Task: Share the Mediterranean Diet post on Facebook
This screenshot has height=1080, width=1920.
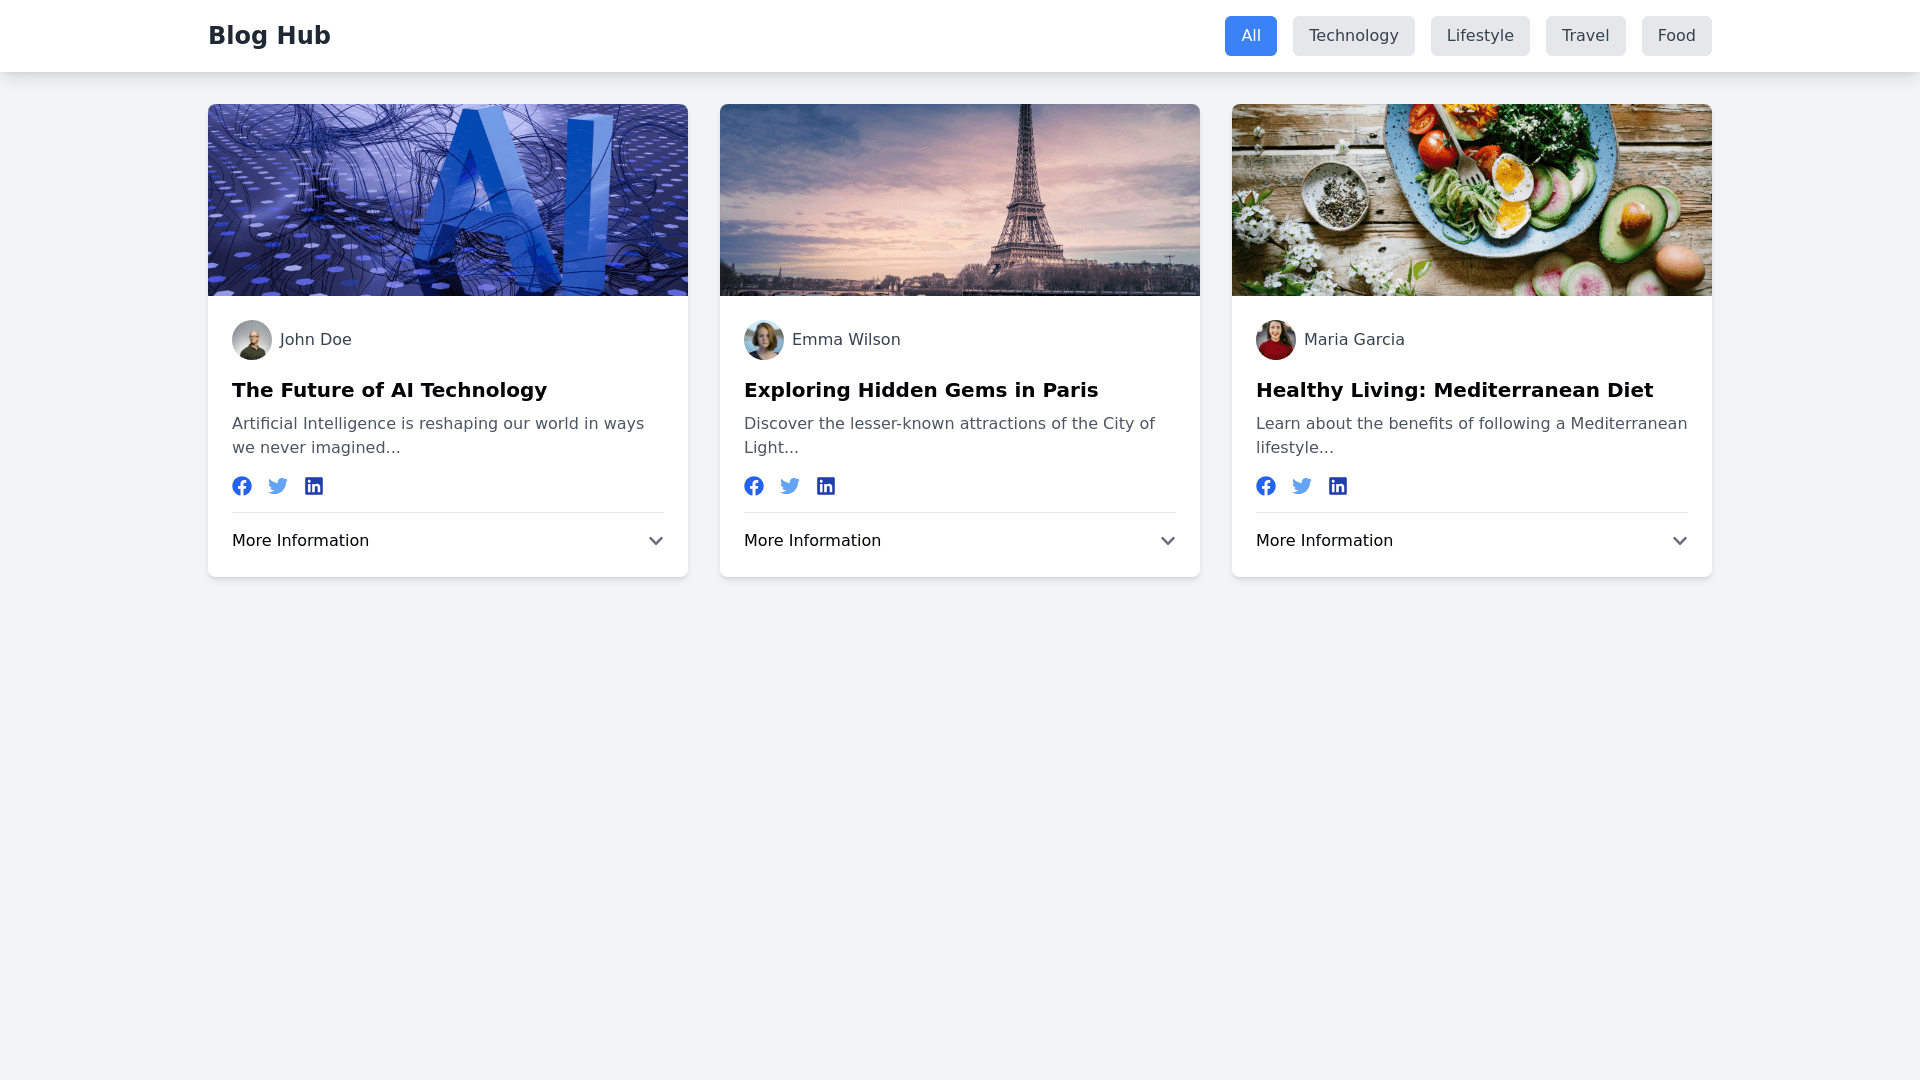Action: click(x=1266, y=486)
